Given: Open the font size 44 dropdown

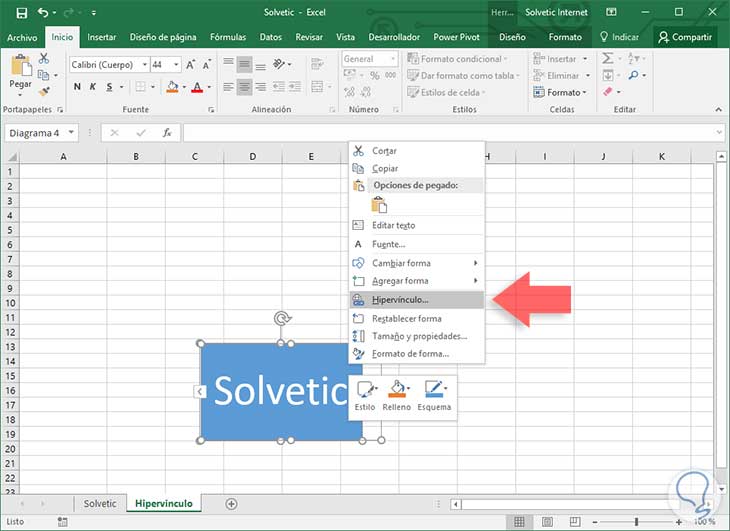Looking at the screenshot, I should point(176,65).
